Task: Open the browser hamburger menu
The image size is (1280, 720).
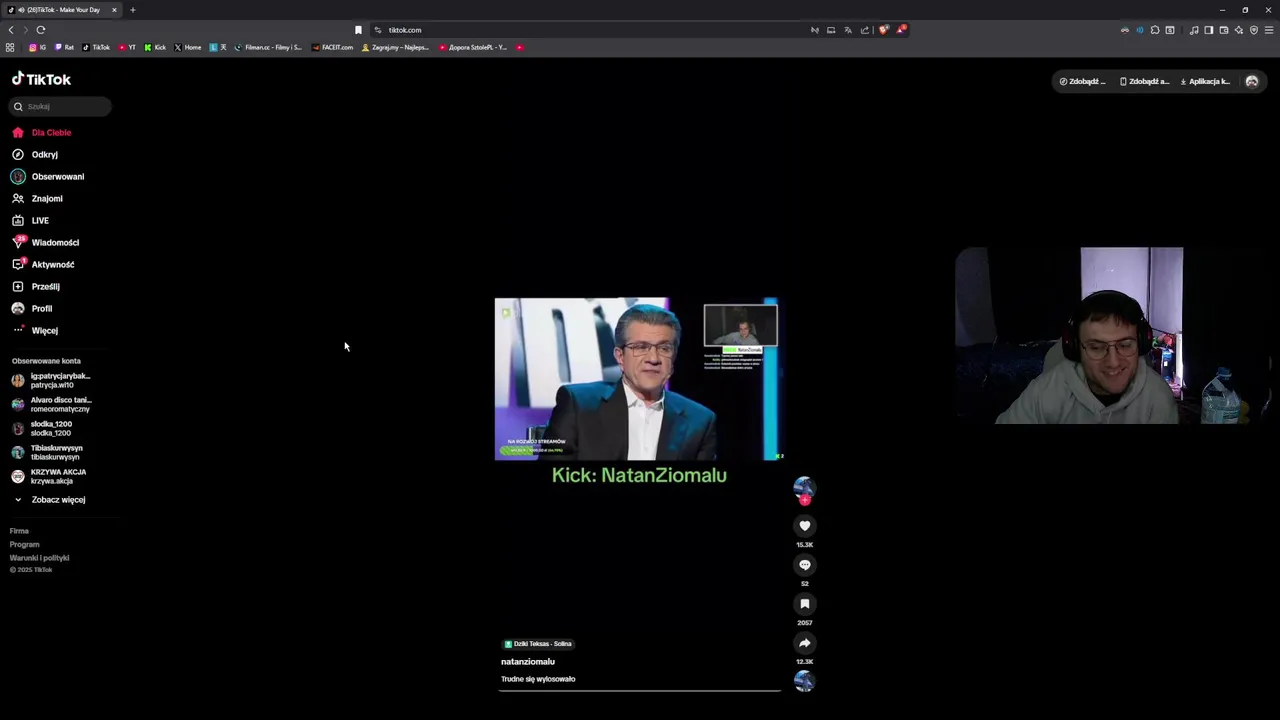Action: point(1270,30)
